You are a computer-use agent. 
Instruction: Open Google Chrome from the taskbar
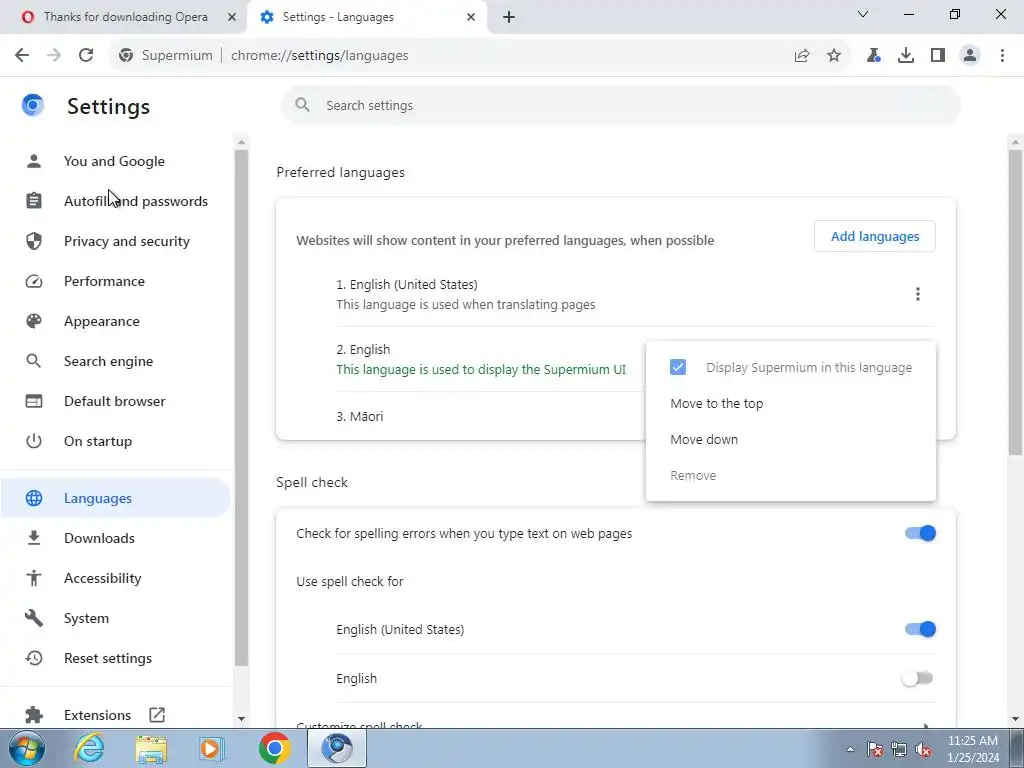click(x=274, y=748)
